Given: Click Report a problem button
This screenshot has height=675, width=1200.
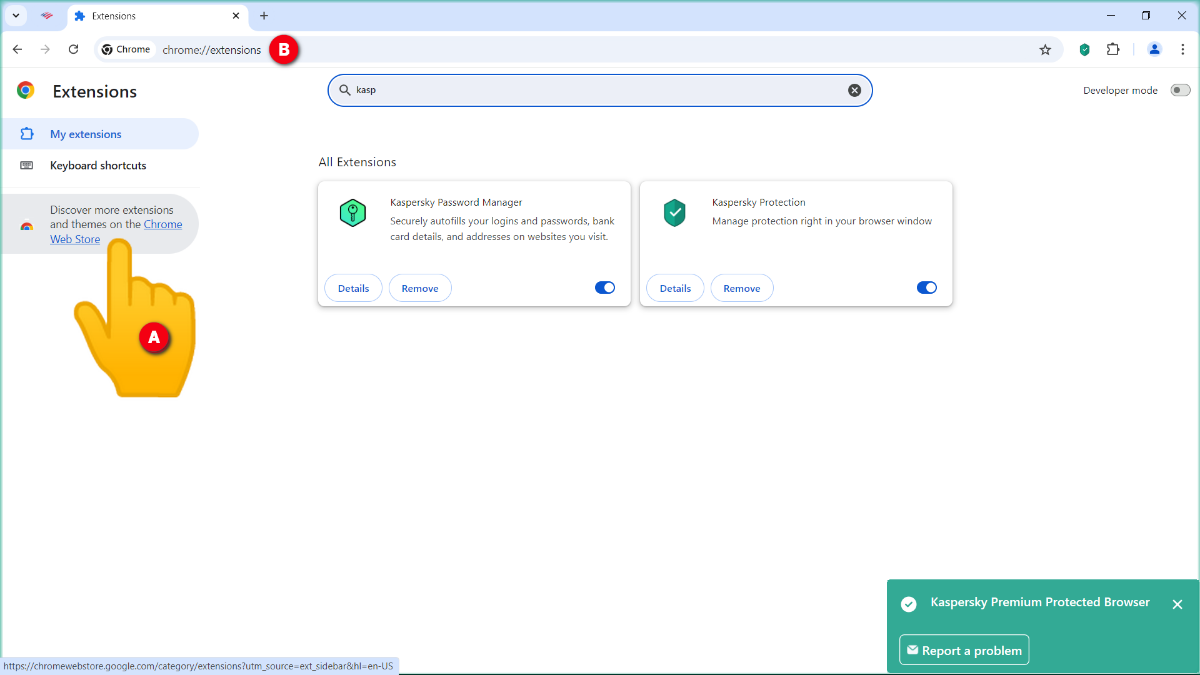Looking at the screenshot, I should tap(964, 650).
